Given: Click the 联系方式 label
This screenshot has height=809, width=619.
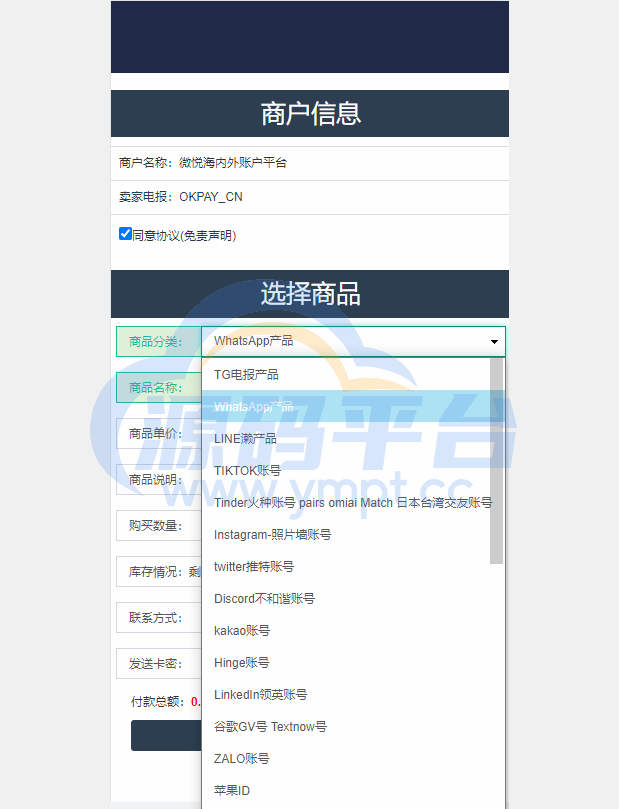Looking at the screenshot, I should point(155,618).
